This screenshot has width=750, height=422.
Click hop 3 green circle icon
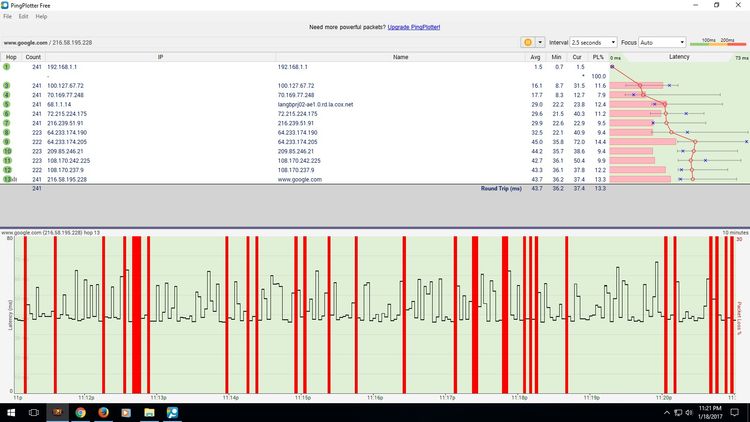(7, 86)
